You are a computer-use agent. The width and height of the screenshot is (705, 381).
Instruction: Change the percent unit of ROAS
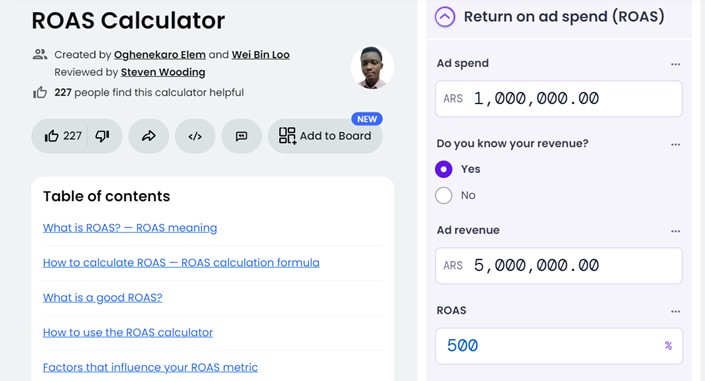click(x=668, y=345)
